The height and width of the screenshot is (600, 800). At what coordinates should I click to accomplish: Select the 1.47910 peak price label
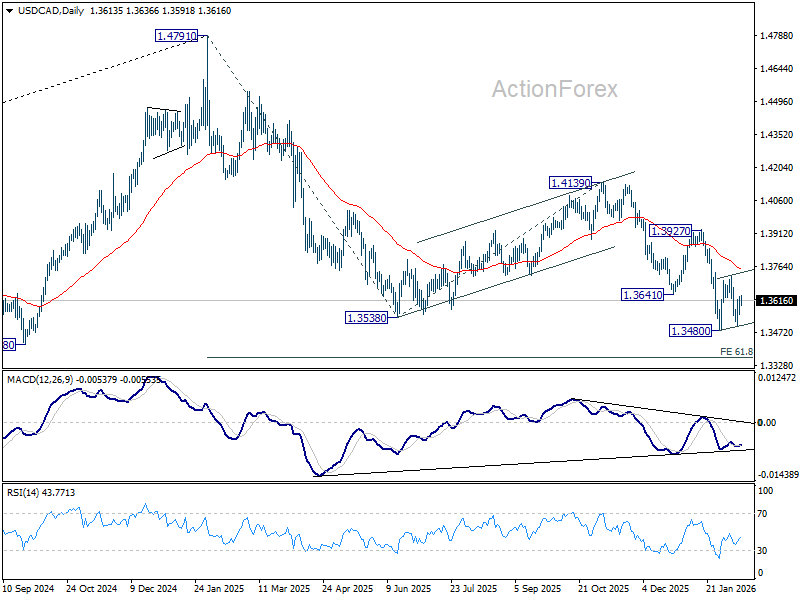click(176, 36)
